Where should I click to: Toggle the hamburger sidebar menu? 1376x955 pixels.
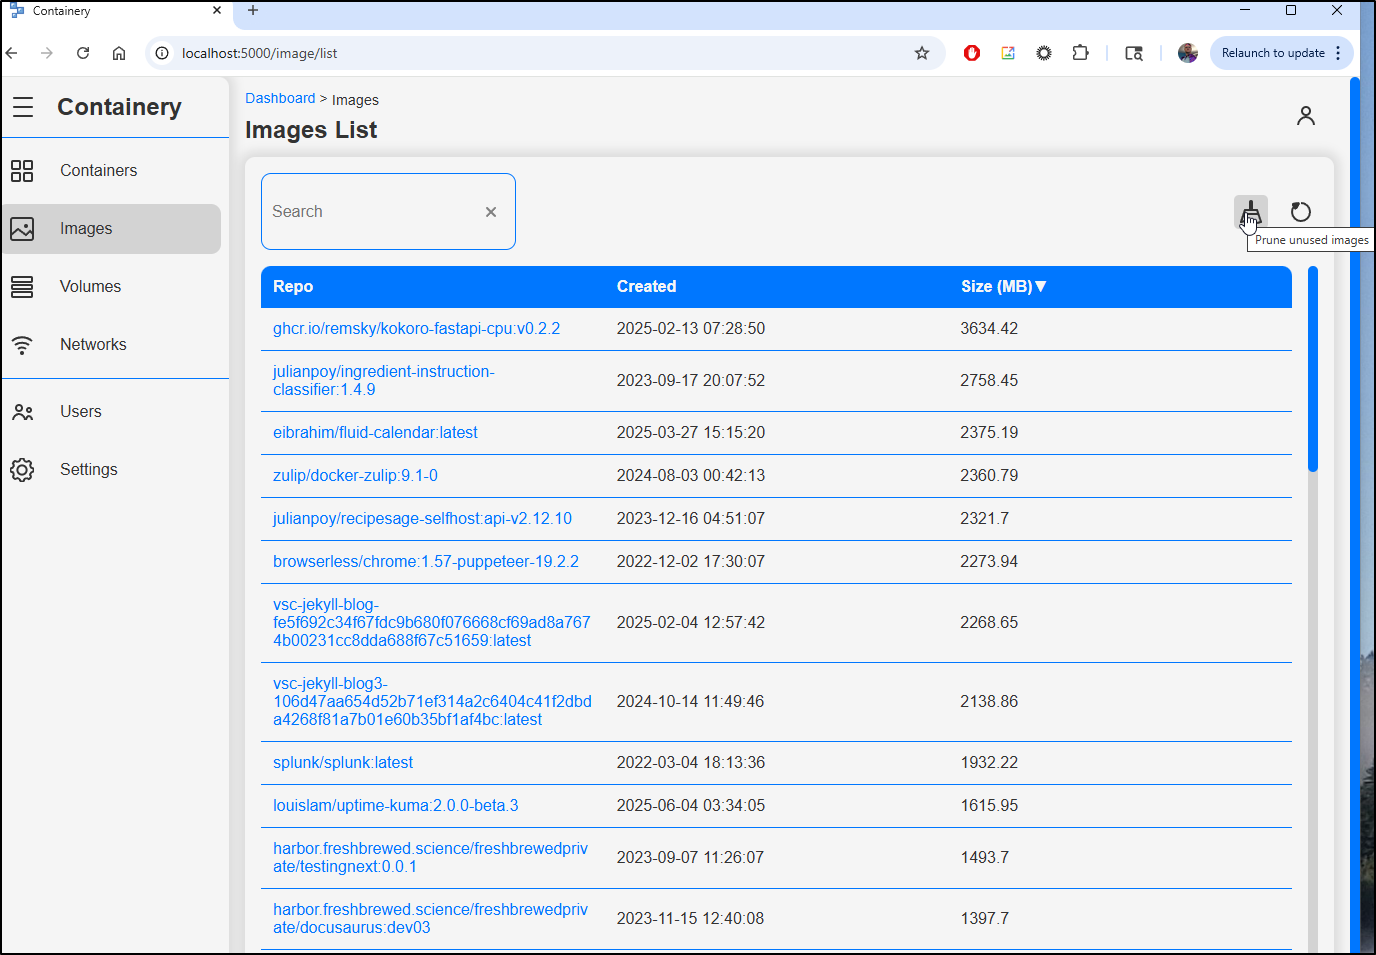tap(23, 107)
